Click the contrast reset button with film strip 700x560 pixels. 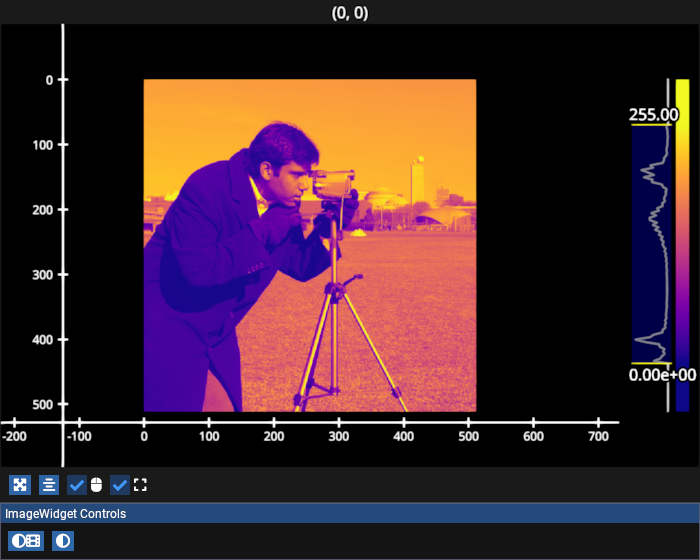(x=26, y=541)
